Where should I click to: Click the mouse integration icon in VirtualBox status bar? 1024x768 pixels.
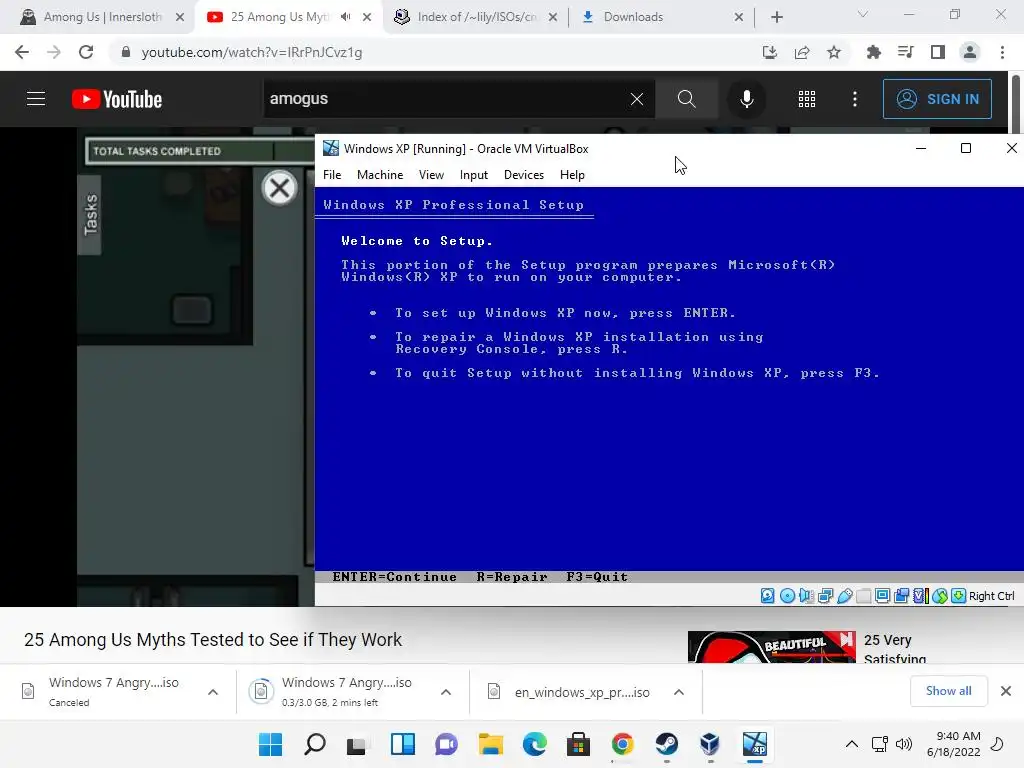click(x=940, y=596)
